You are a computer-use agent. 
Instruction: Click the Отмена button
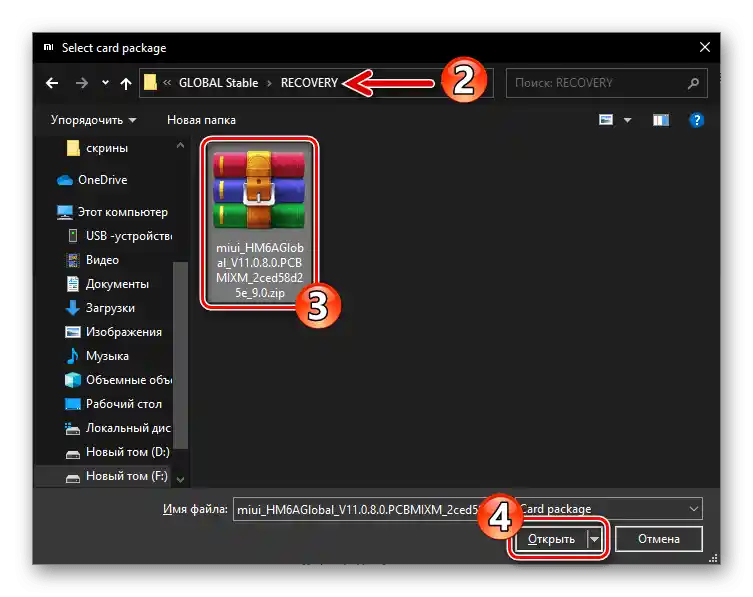click(658, 539)
